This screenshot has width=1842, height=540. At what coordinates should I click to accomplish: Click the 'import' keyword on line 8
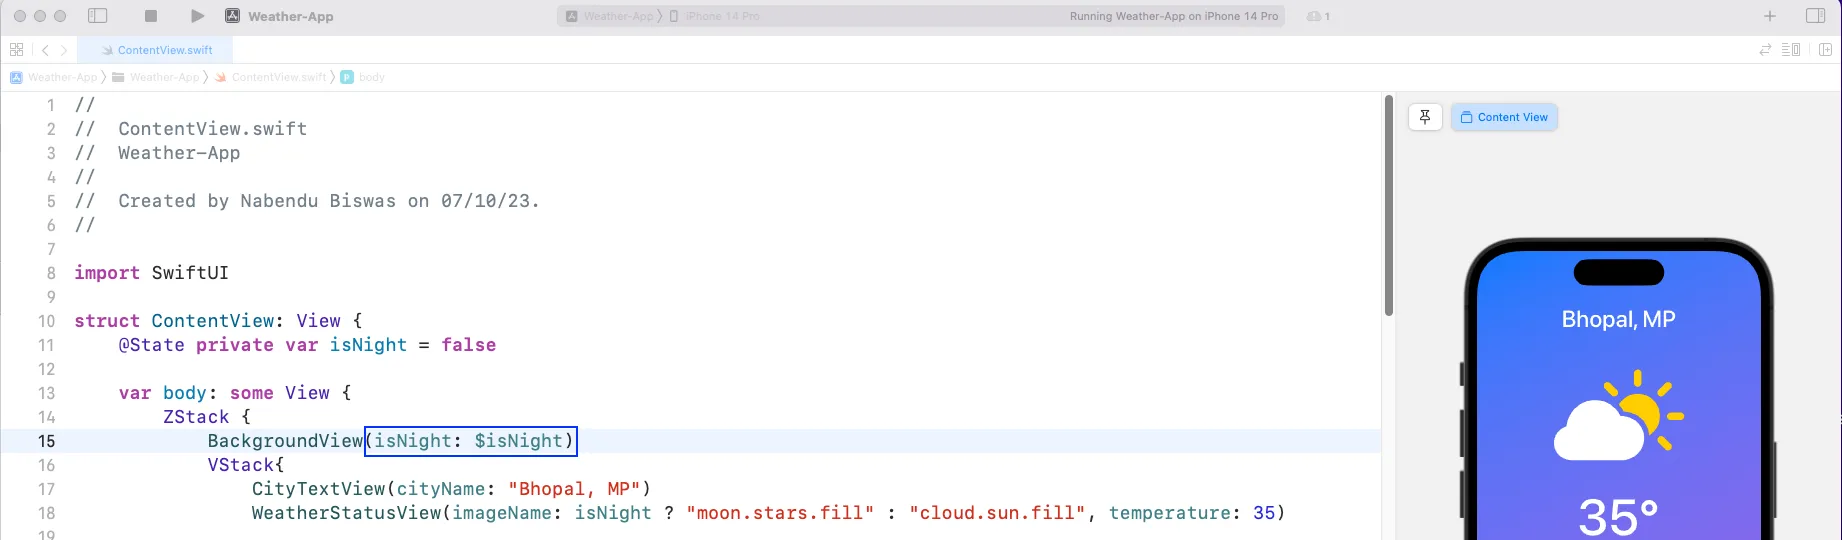tap(107, 273)
